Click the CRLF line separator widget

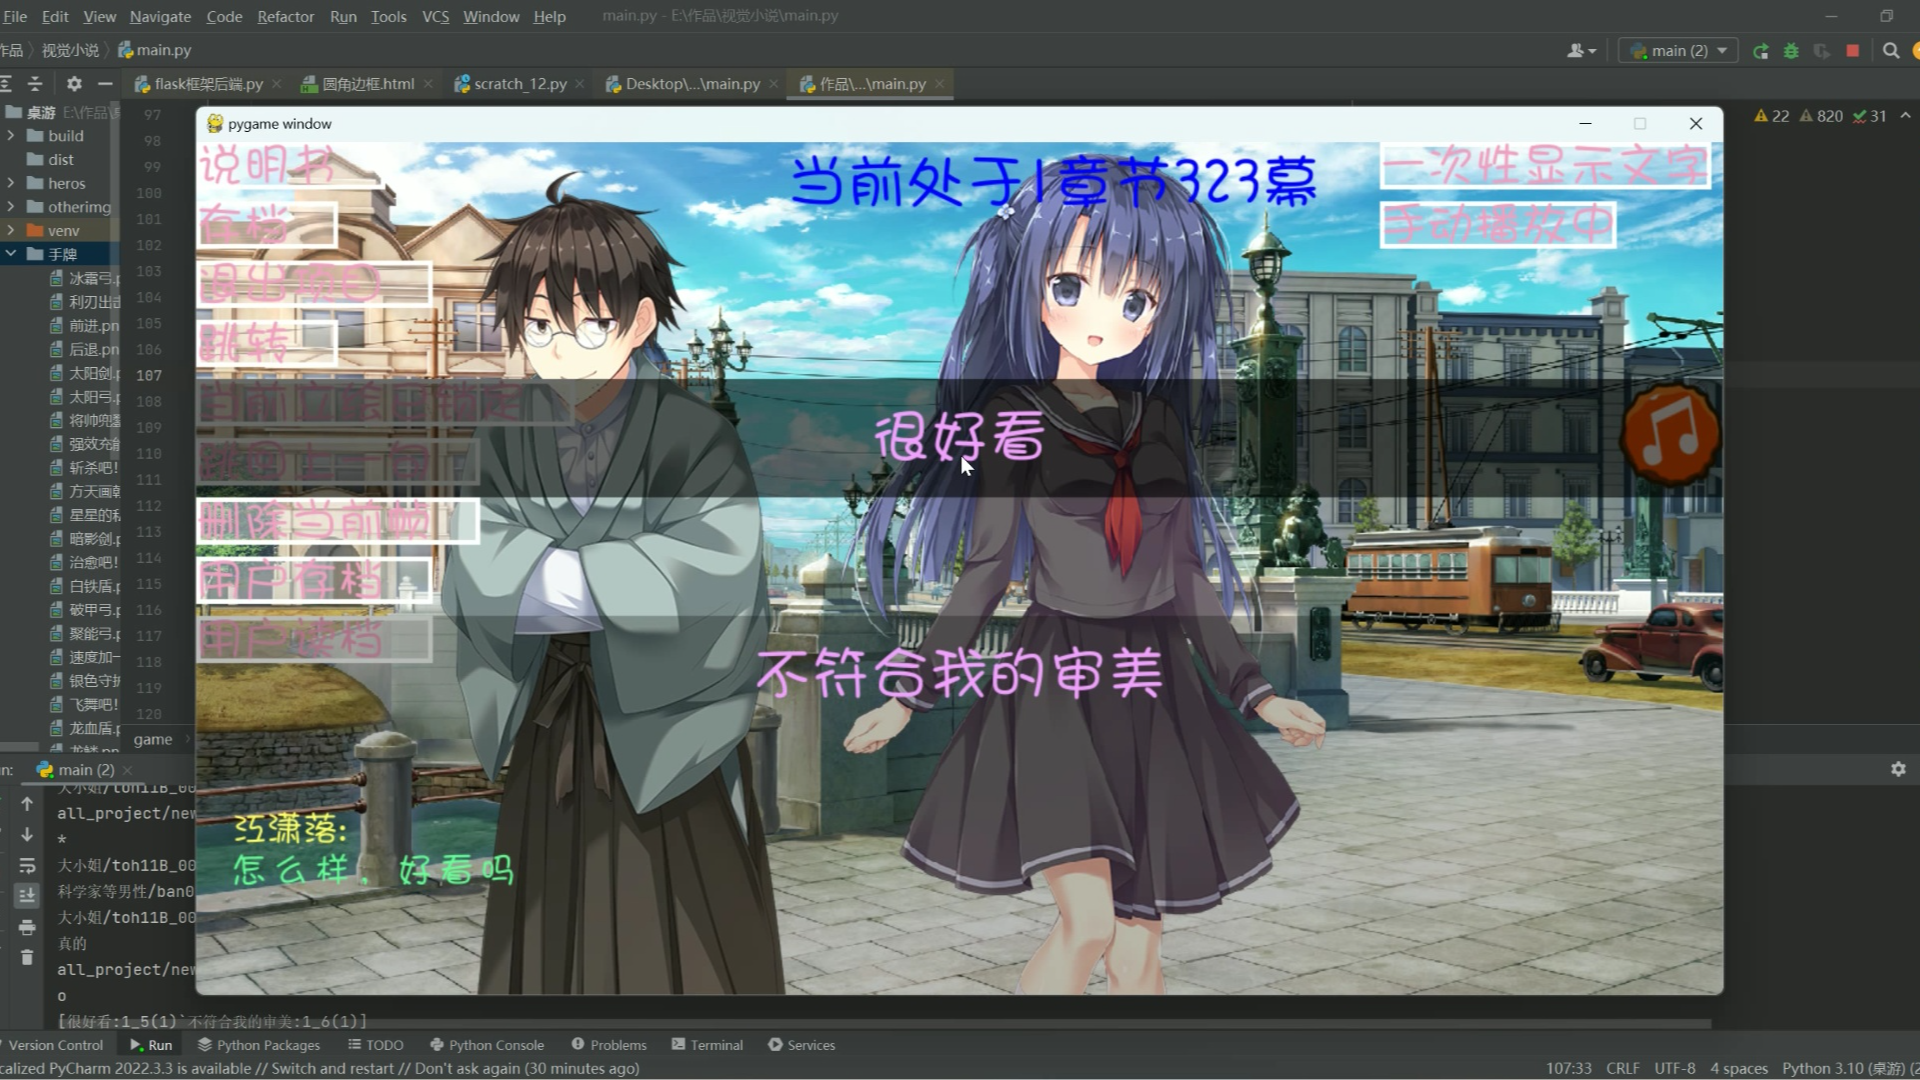[1622, 1068]
